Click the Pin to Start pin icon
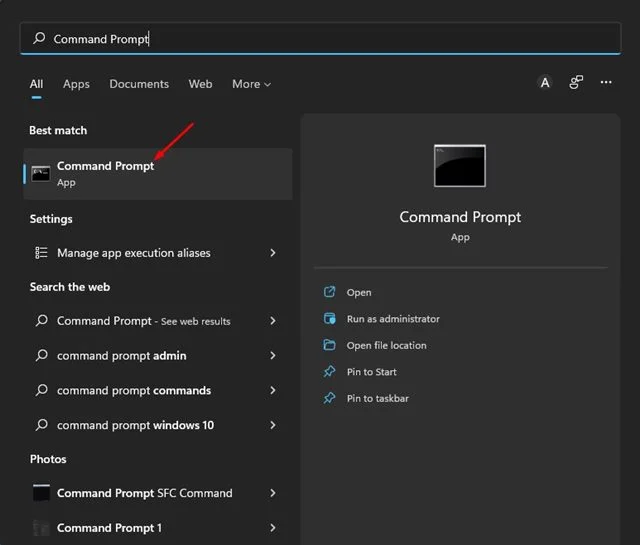 tap(329, 371)
